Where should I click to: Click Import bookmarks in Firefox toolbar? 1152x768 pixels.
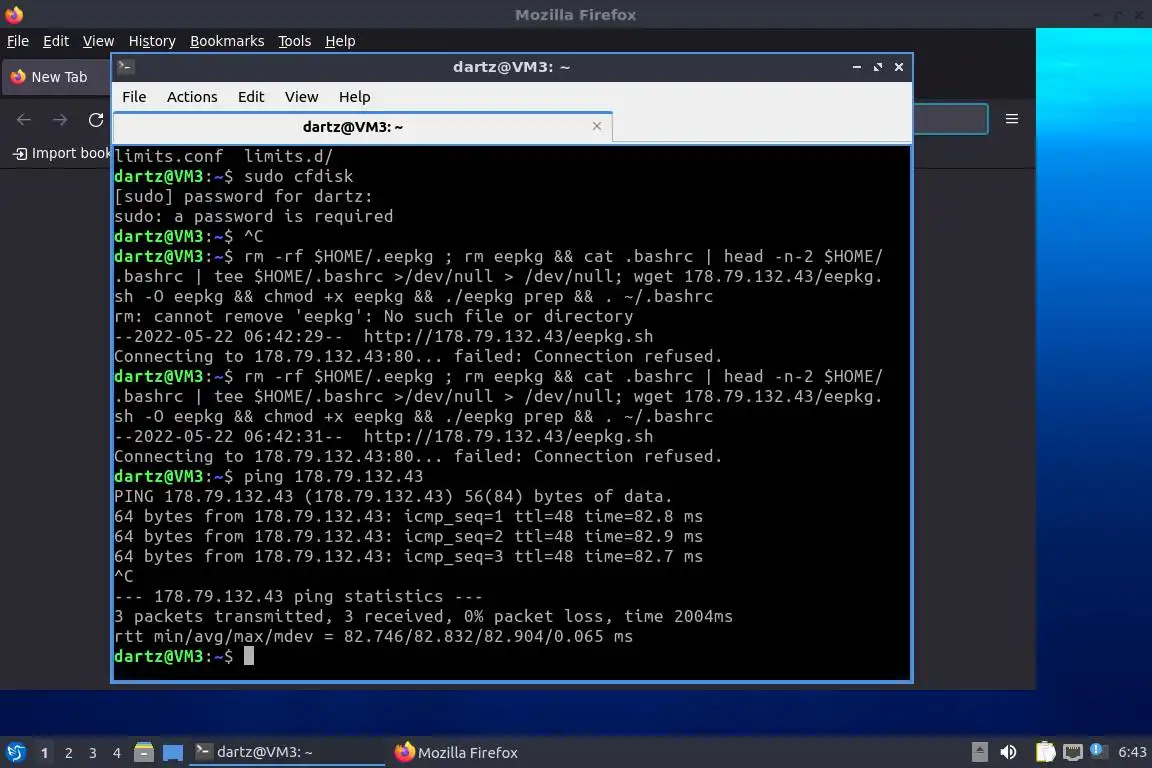pyautogui.click(x=62, y=153)
